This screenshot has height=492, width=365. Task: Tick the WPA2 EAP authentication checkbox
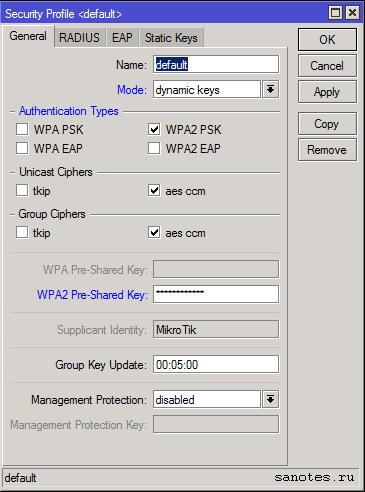(x=154, y=148)
